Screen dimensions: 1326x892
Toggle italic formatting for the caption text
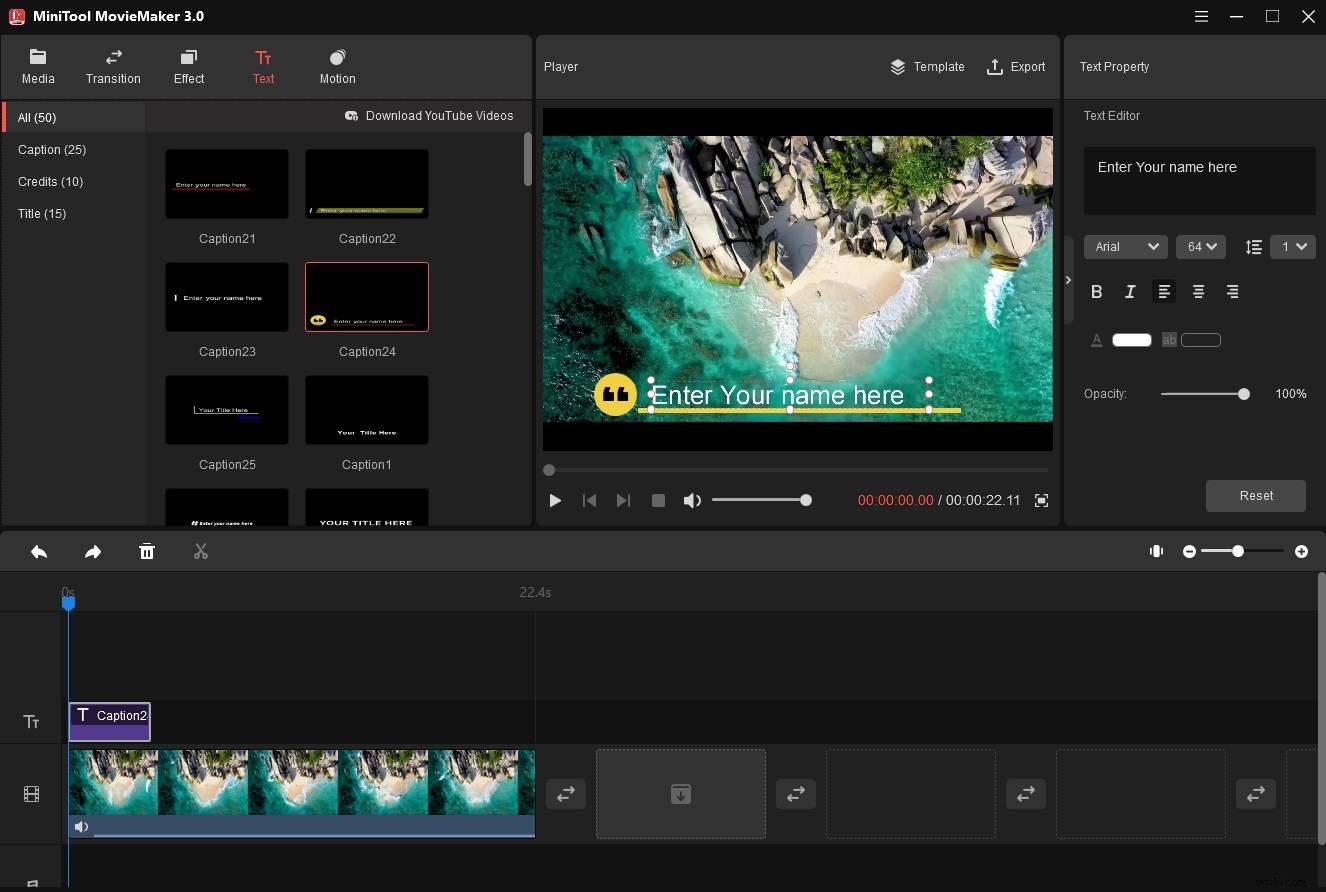click(1130, 291)
